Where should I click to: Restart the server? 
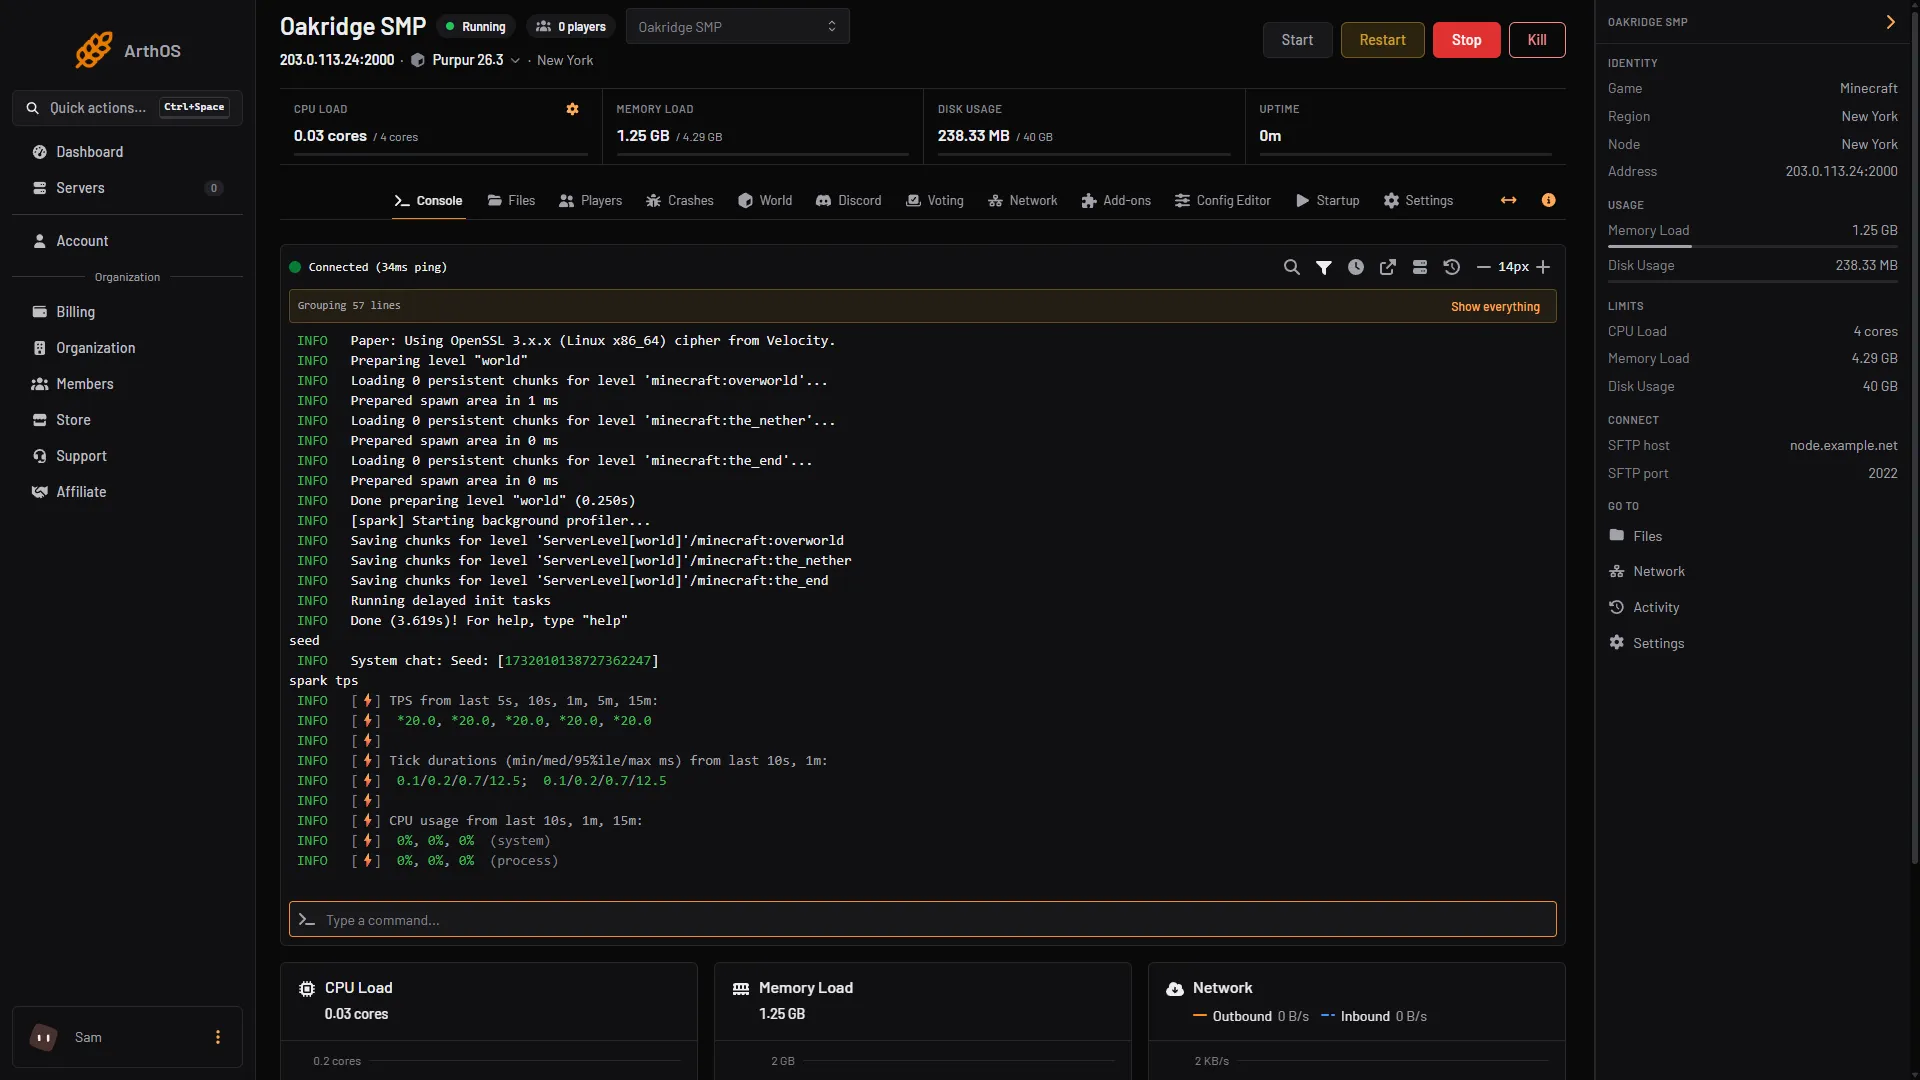coord(1382,40)
